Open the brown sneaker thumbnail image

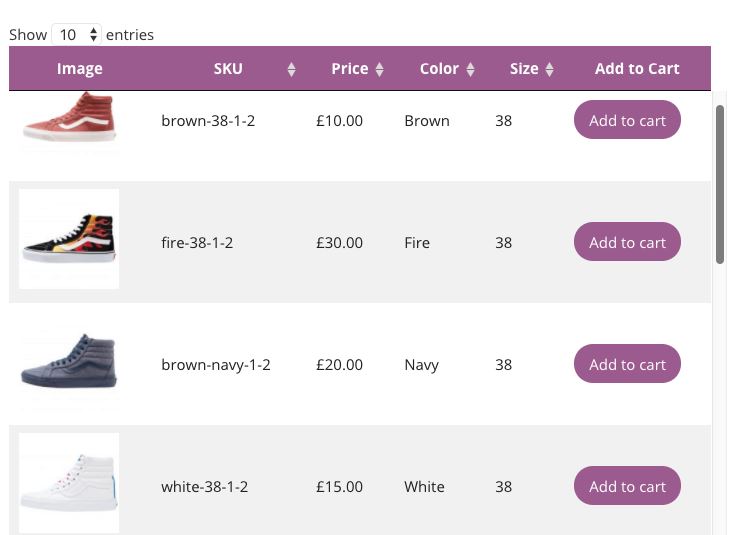coord(69,121)
